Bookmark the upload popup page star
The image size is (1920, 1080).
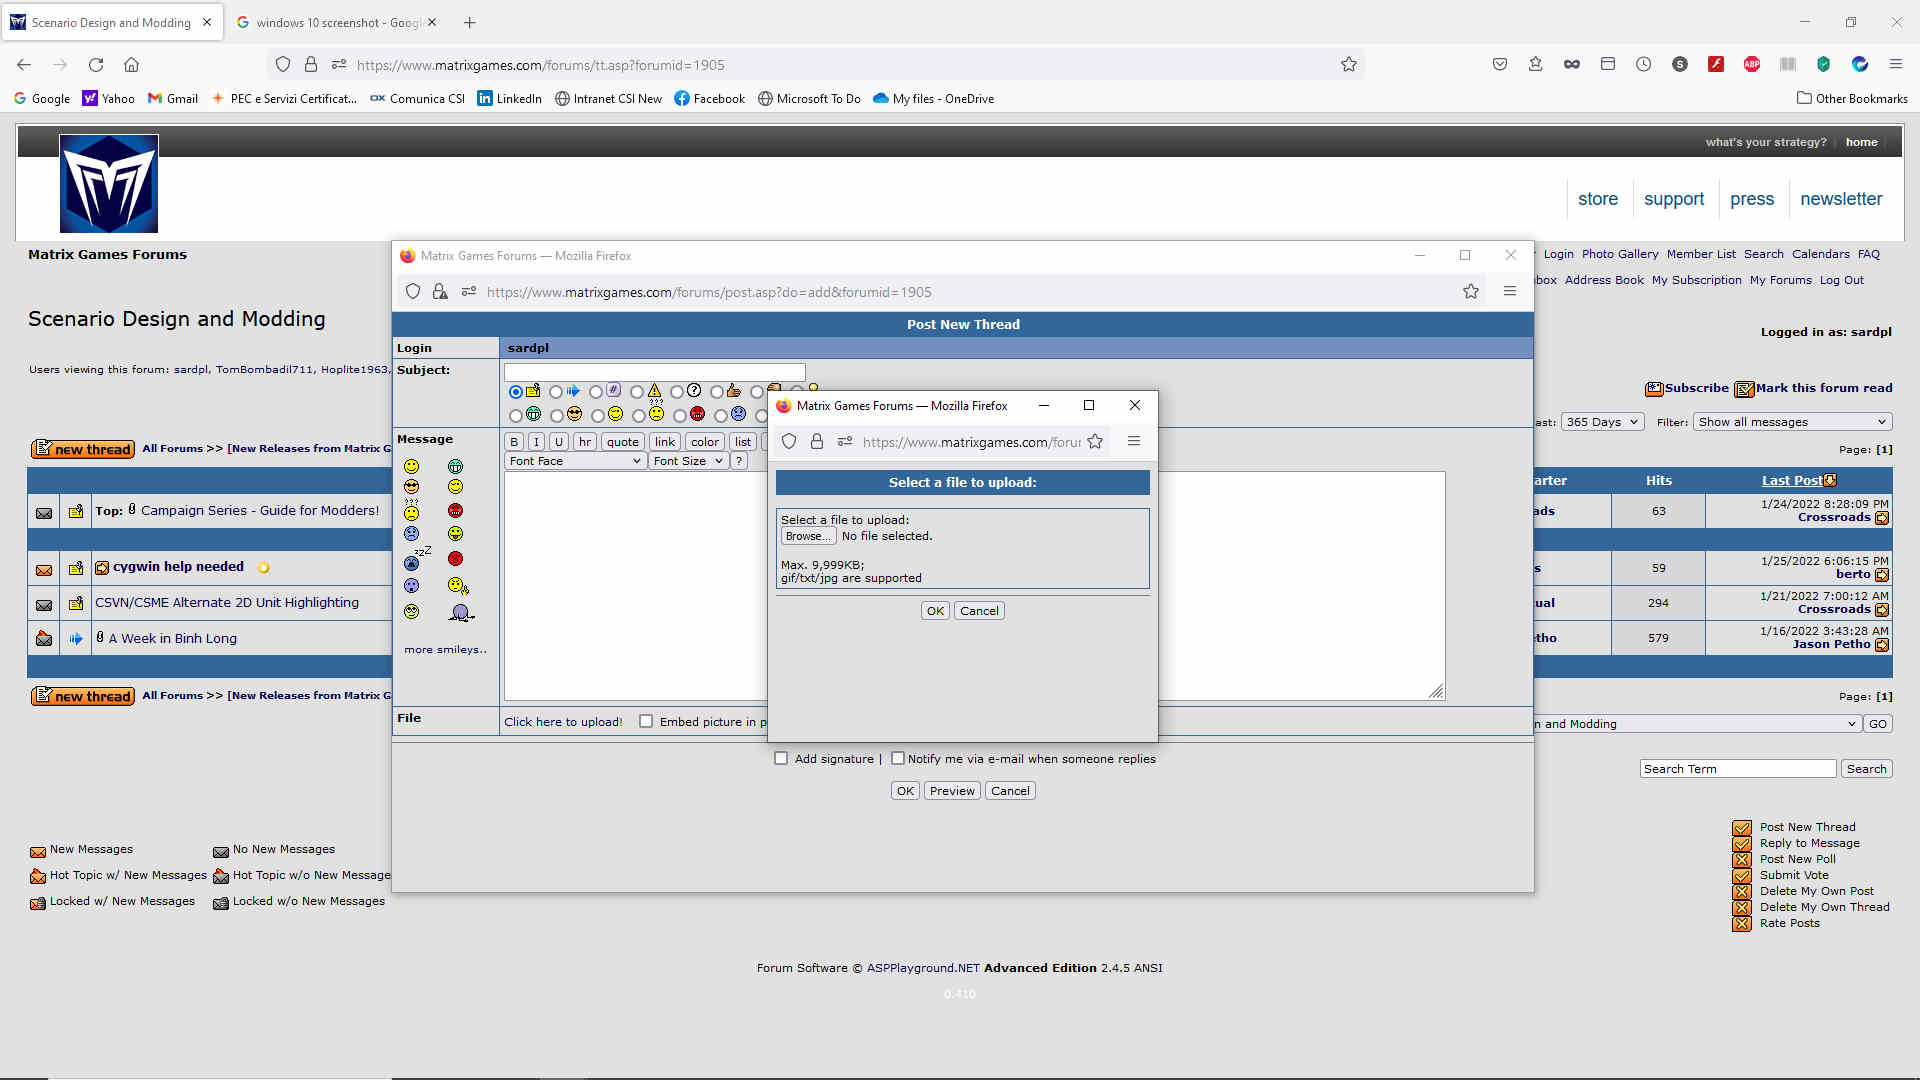point(1095,442)
